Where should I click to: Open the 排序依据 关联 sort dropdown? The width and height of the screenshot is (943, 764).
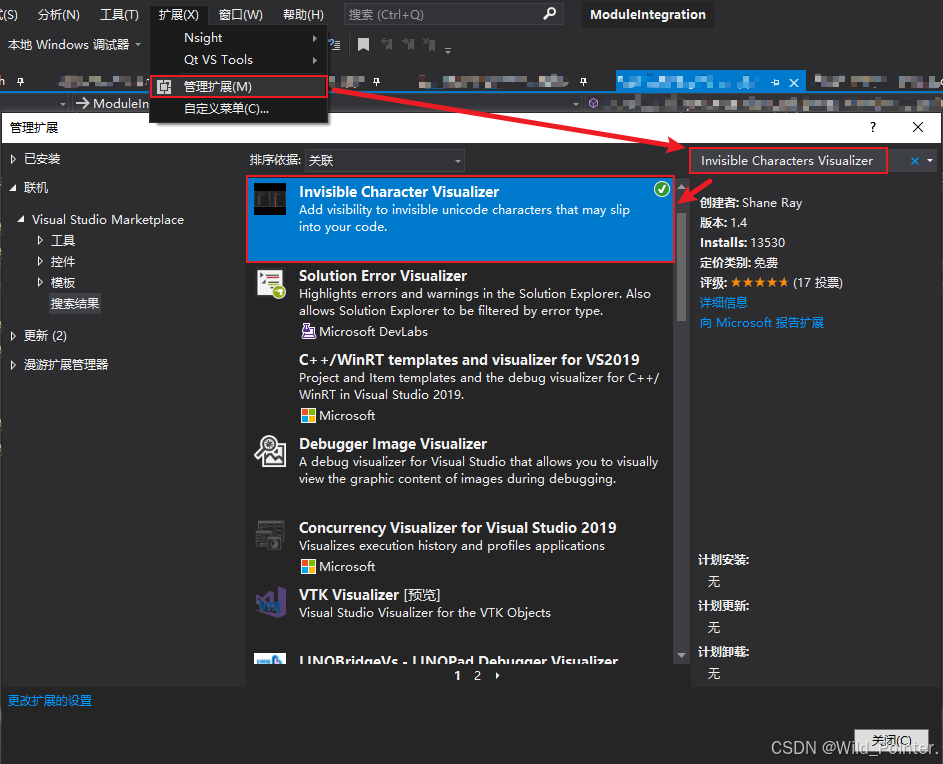click(385, 160)
